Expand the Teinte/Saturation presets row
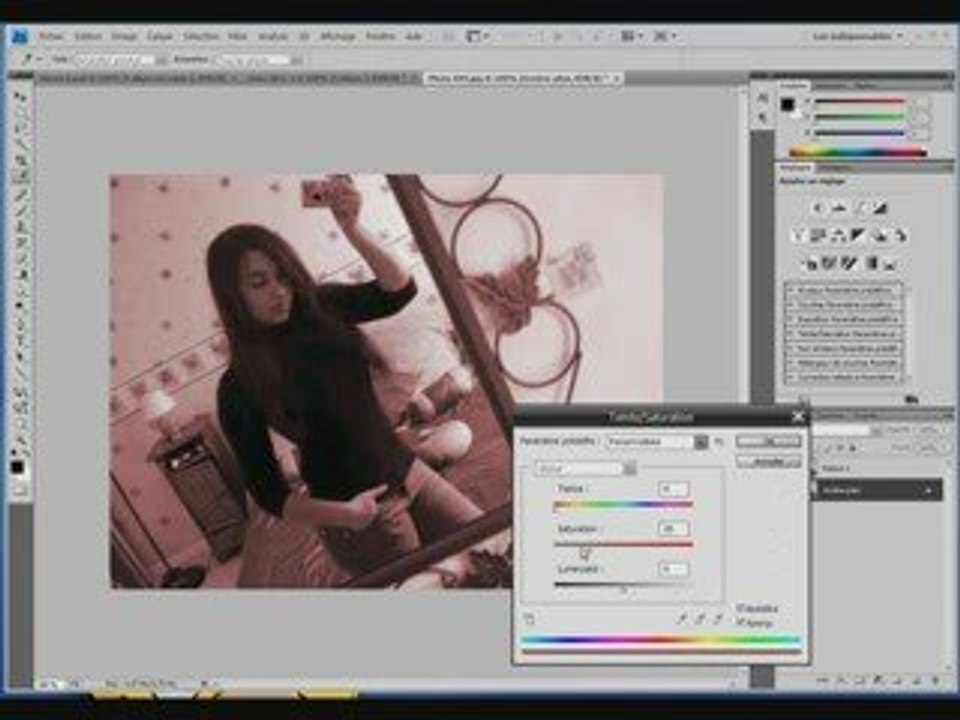The width and height of the screenshot is (960, 720). point(790,334)
